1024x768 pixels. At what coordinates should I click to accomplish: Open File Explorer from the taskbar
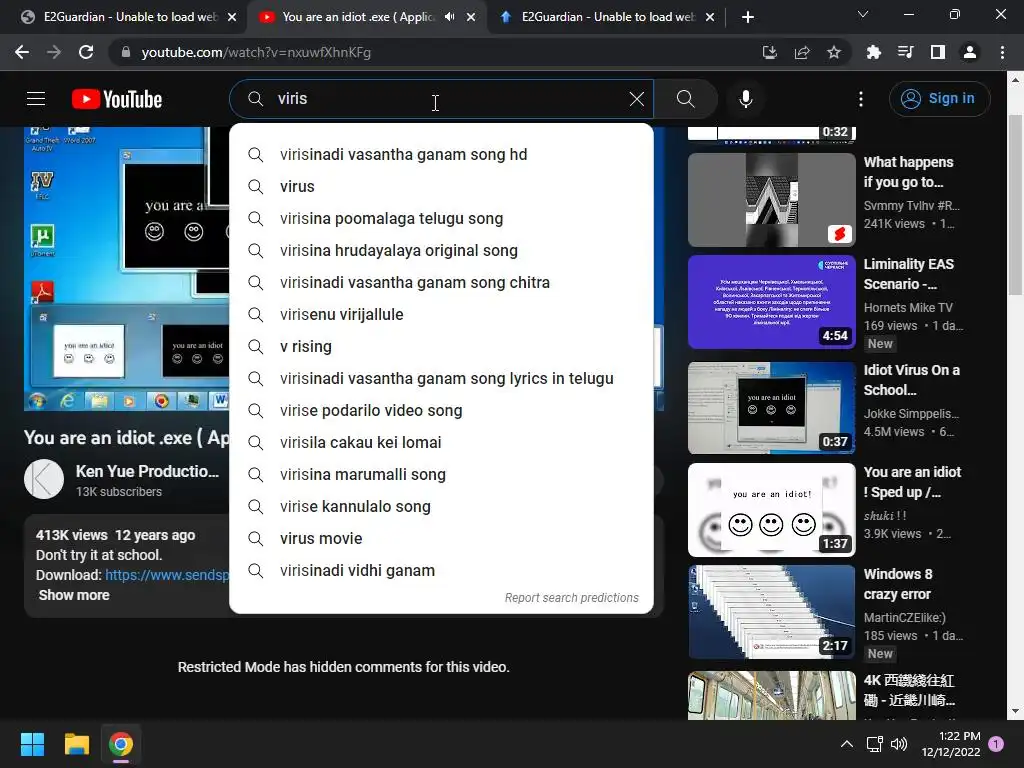[76, 744]
